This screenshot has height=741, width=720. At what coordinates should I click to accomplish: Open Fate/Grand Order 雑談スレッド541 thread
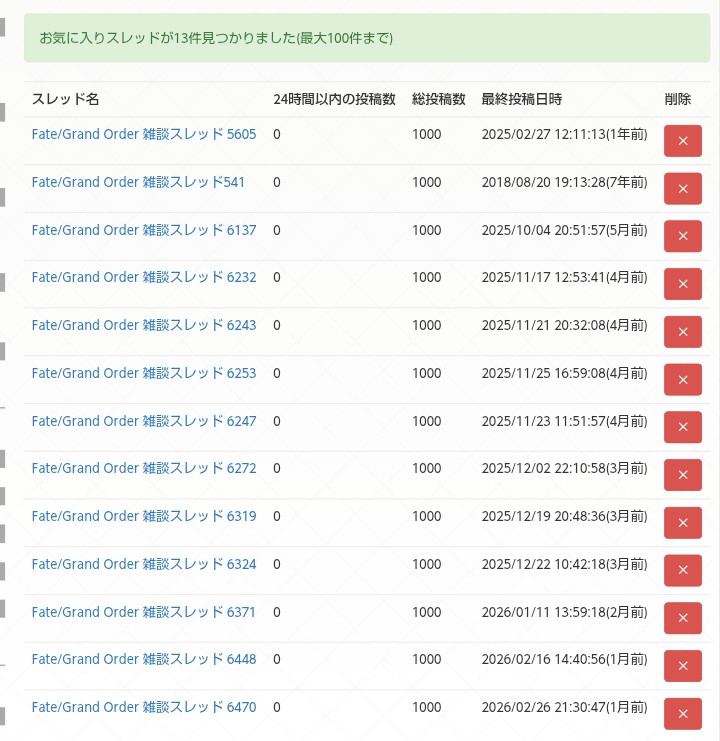138,182
